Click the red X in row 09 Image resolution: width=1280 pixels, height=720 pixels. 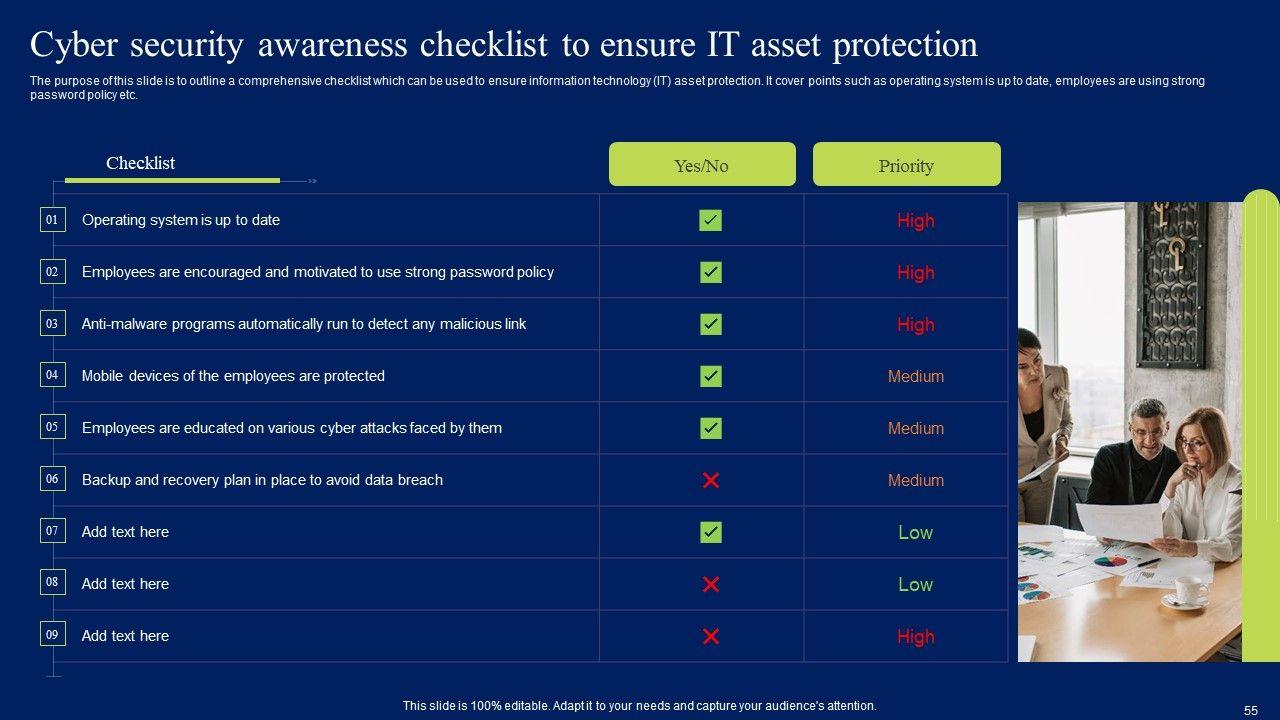click(711, 636)
